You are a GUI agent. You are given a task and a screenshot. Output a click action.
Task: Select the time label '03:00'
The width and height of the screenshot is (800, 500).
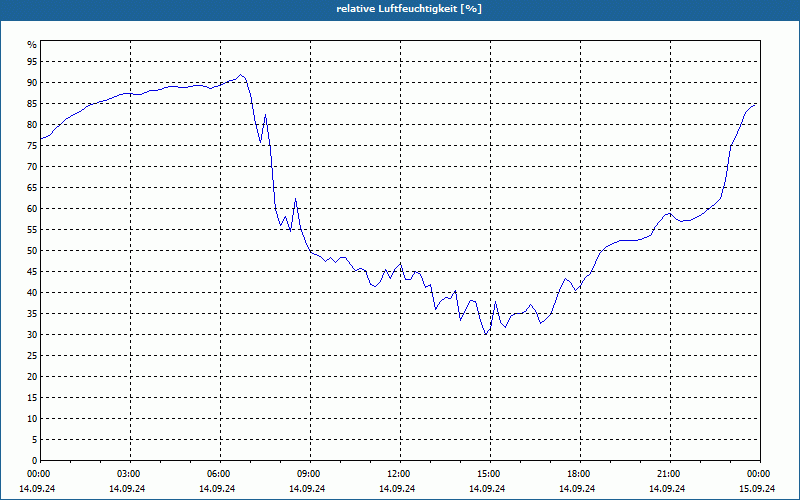131,474
